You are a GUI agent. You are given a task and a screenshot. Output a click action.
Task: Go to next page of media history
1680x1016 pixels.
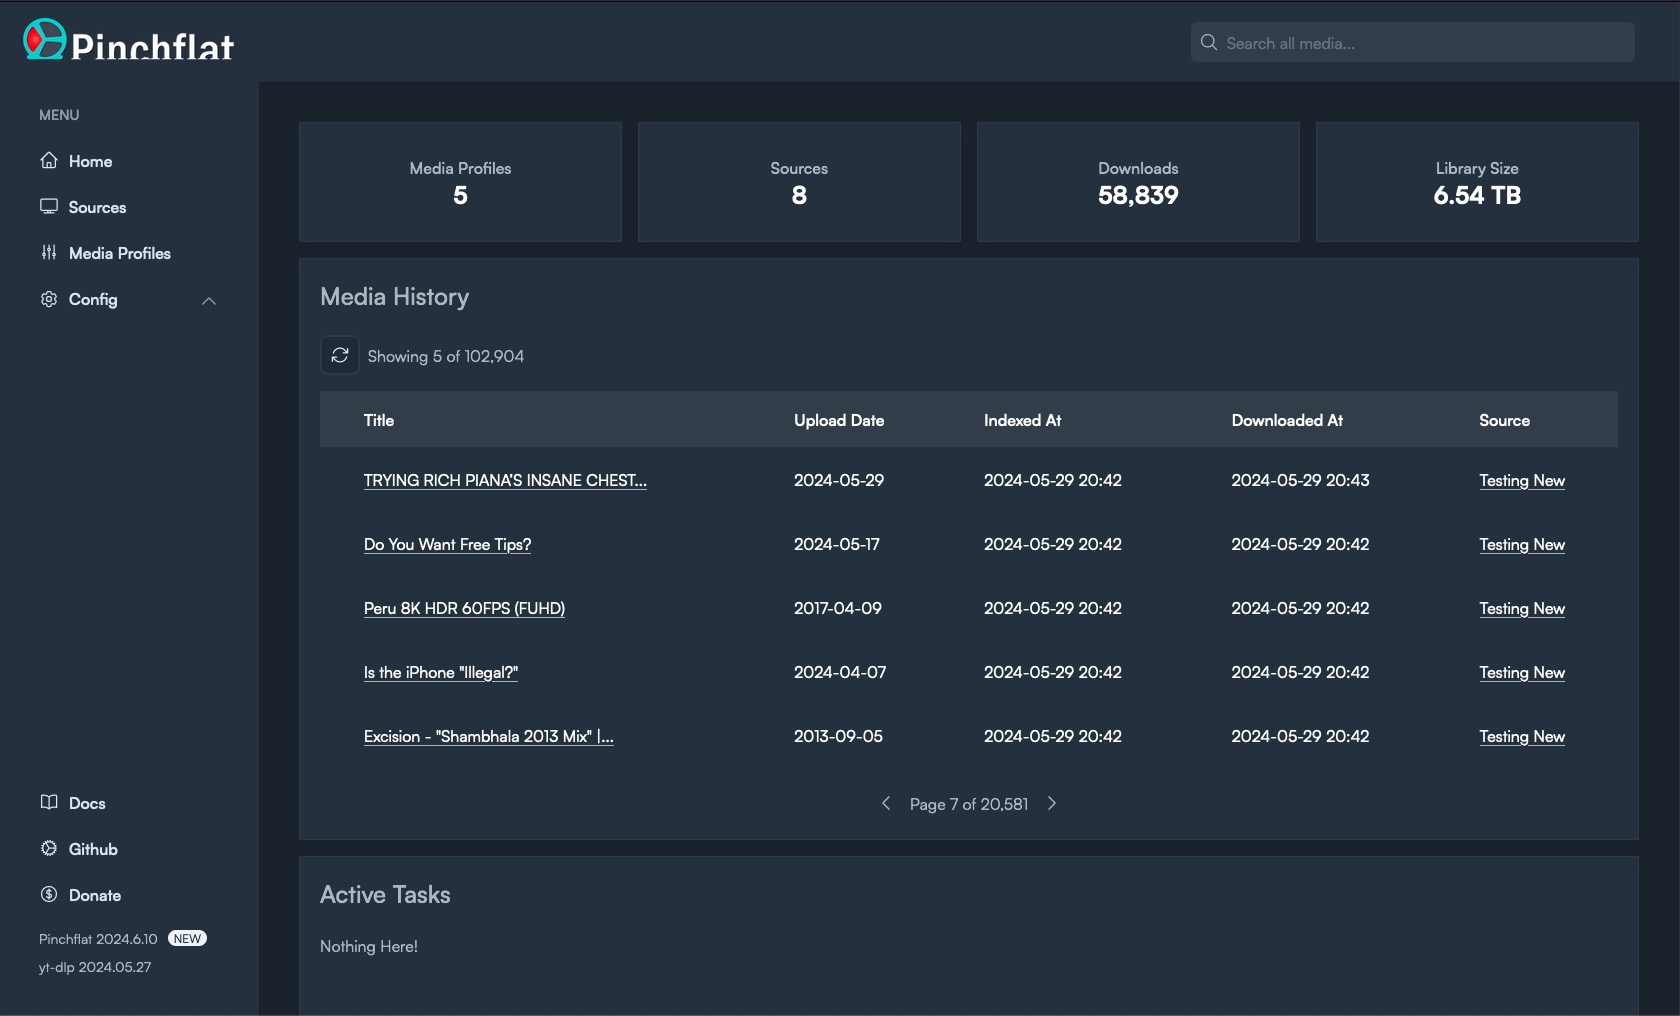[1051, 803]
